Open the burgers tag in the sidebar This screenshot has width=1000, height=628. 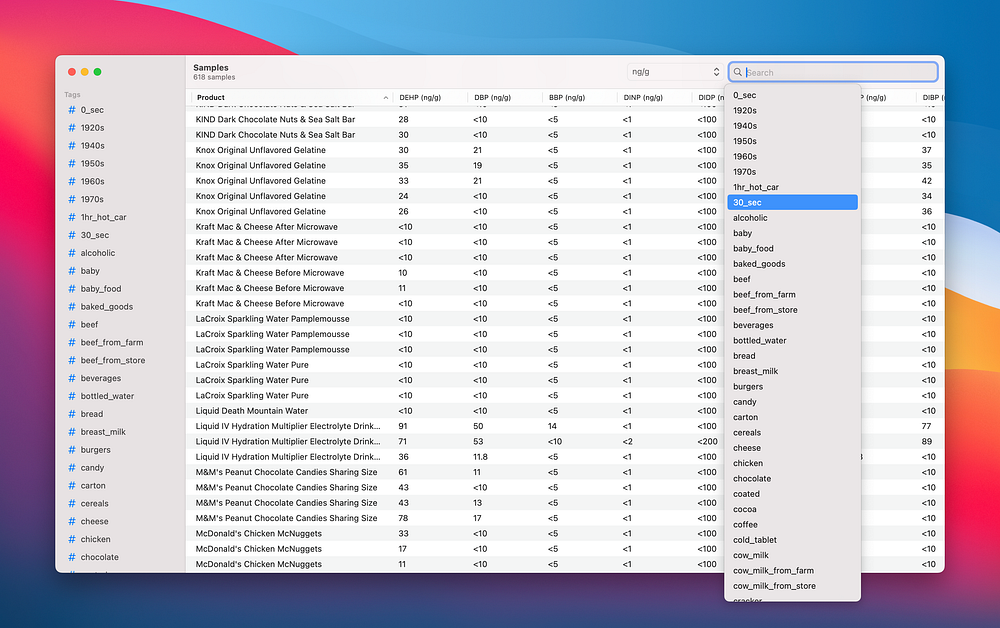[96, 450]
